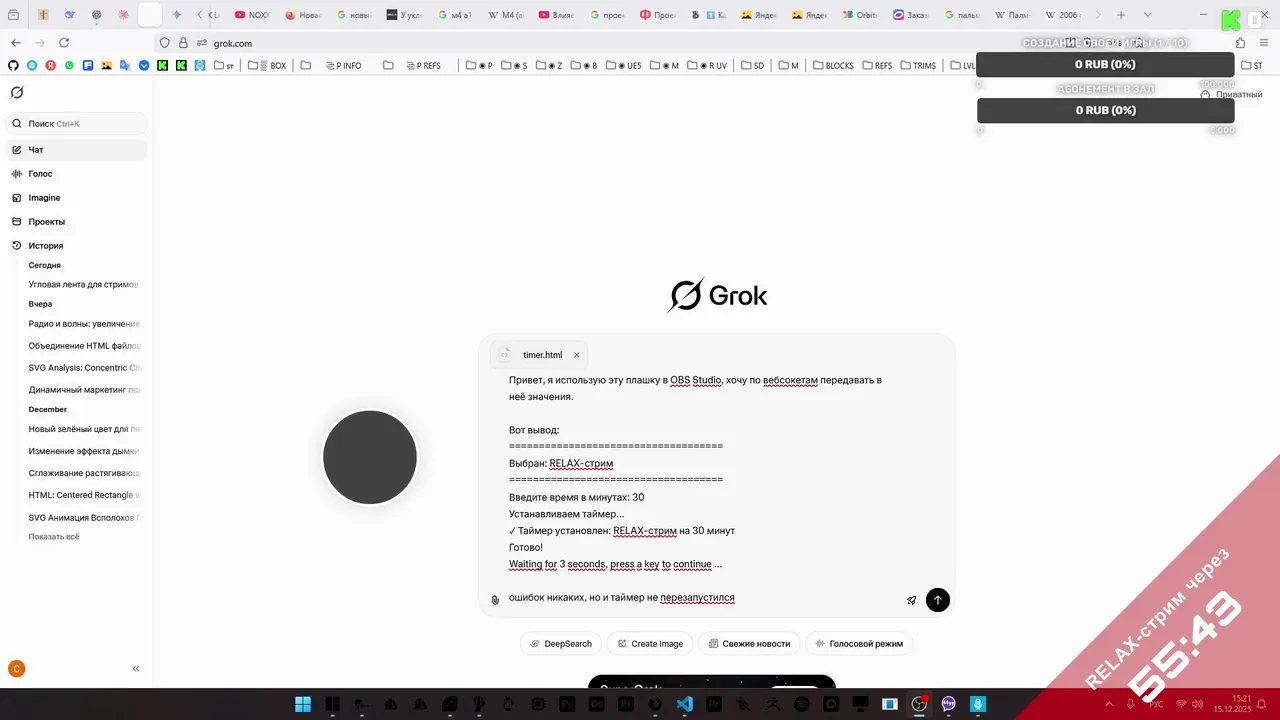Open chat 'Новый зелёный цвет'
Screen dimensions: 1280x720
[x=83, y=429]
